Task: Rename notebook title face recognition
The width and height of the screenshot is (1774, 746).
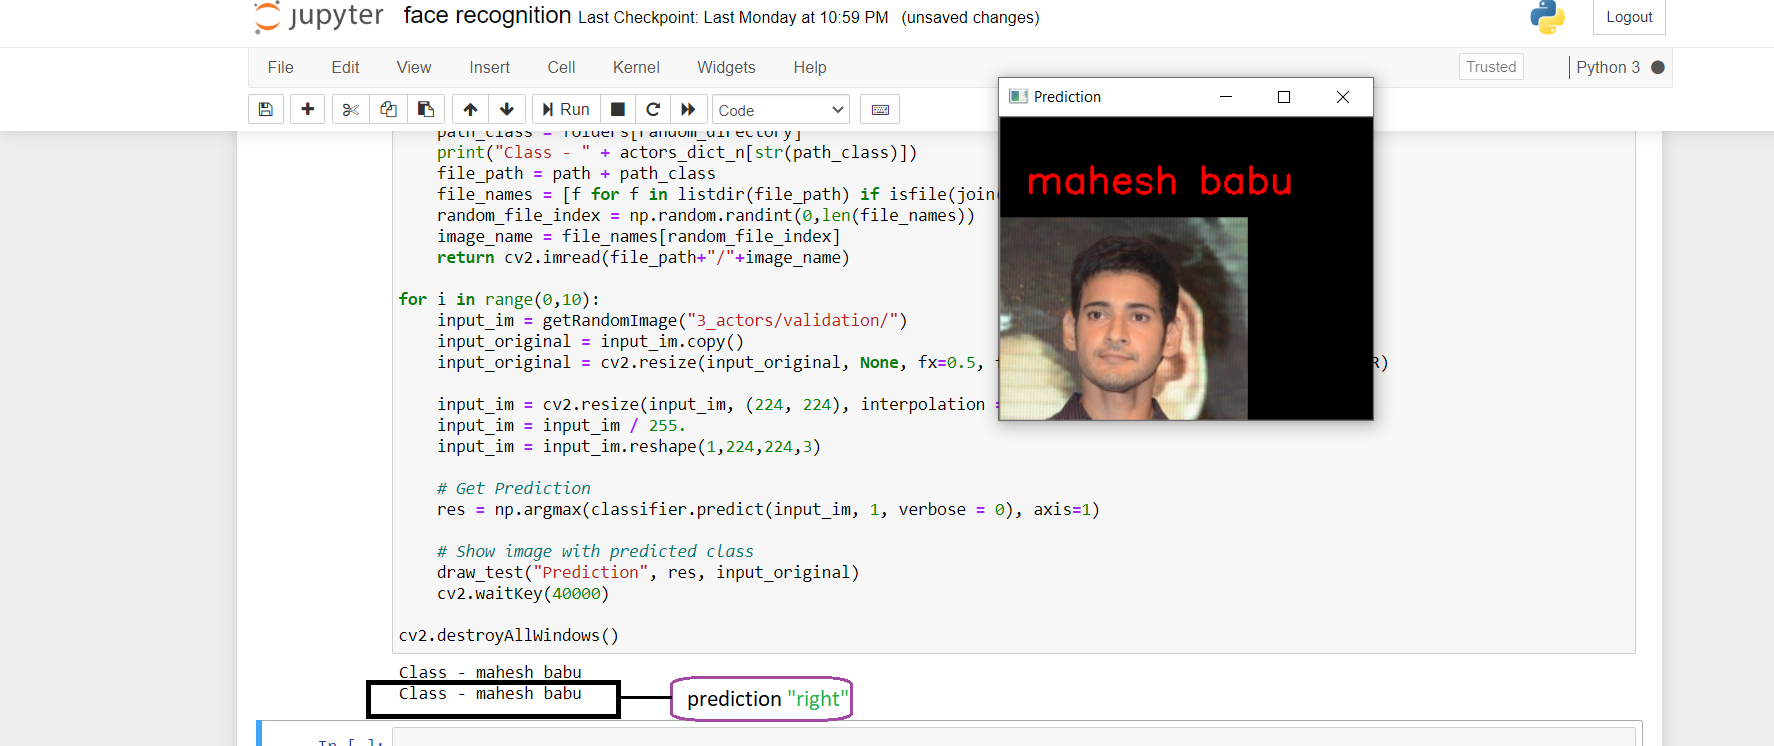Action: click(x=487, y=15)
